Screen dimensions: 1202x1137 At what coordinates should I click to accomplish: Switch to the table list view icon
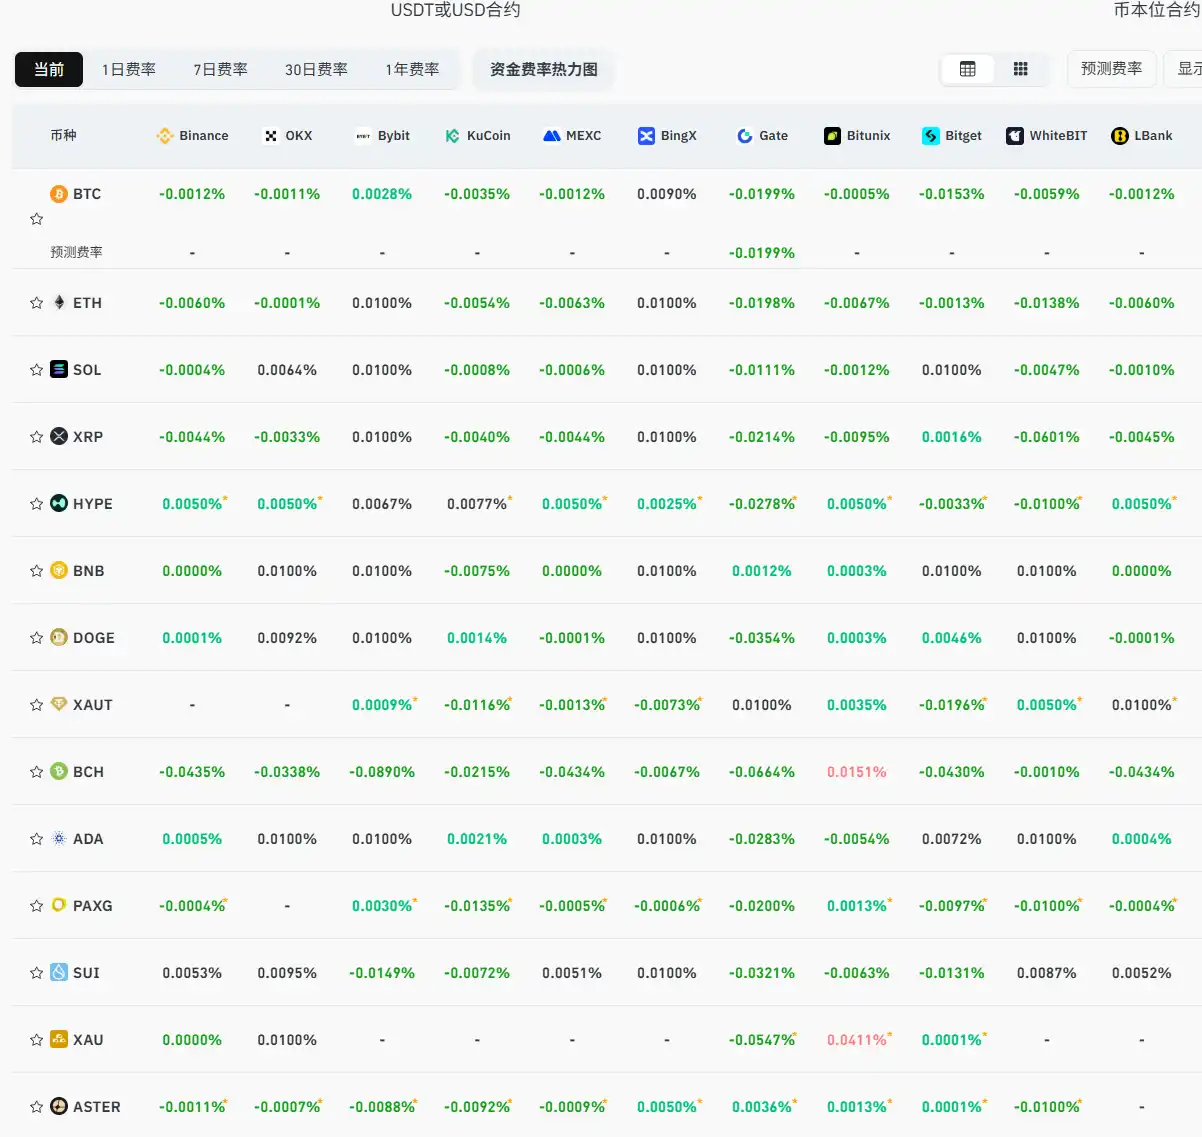(967, 69)
